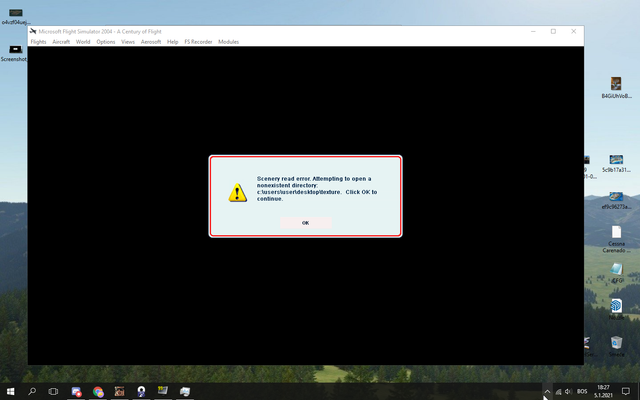
Task: Open the notification center icon
Action: tap(626, 392)
